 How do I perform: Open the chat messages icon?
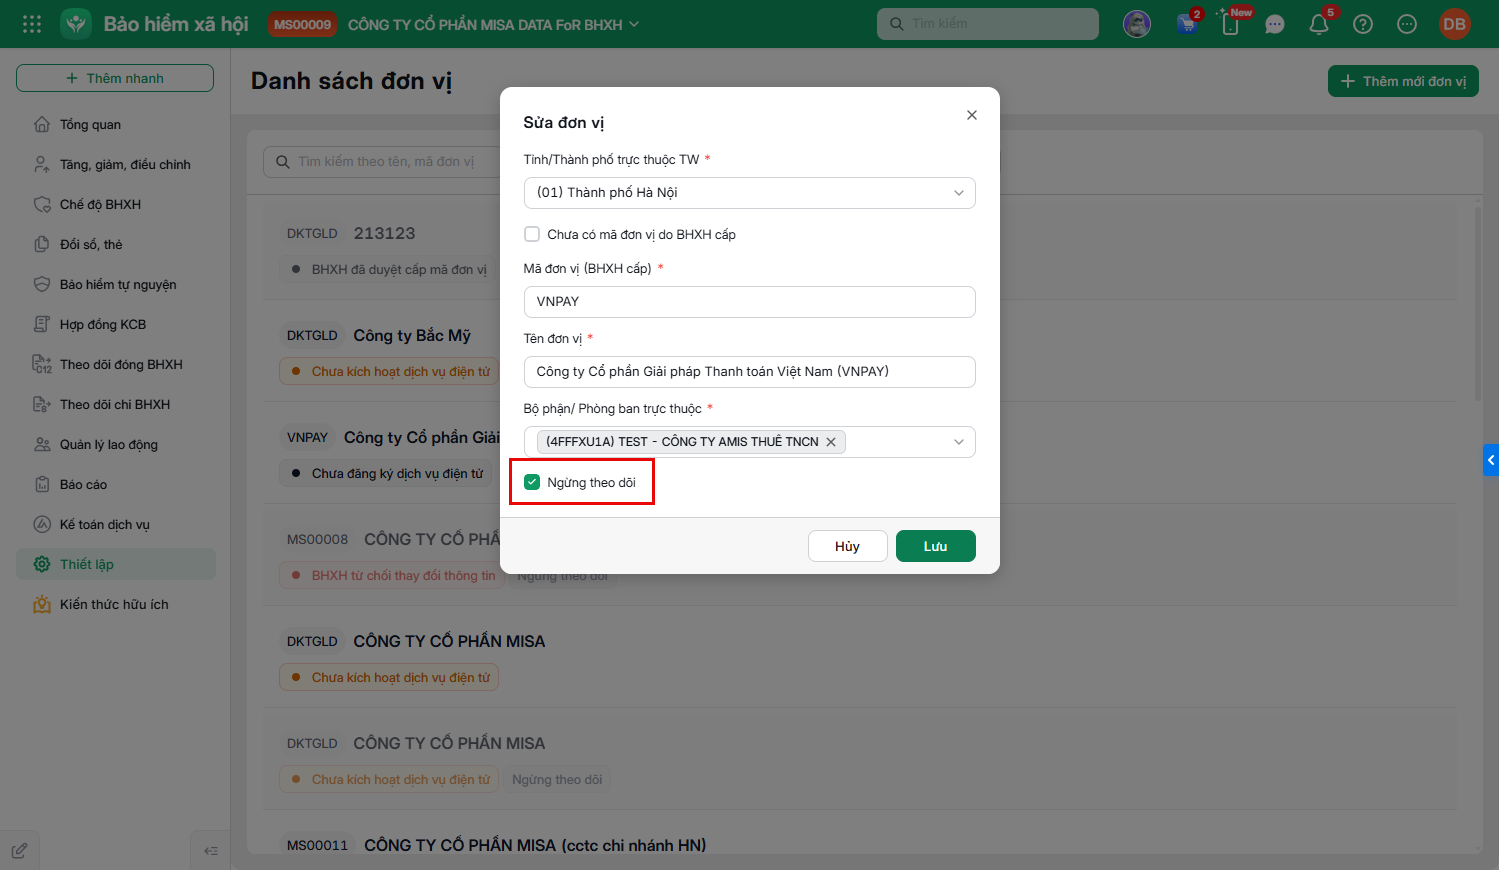click(x=1275, y=24)
